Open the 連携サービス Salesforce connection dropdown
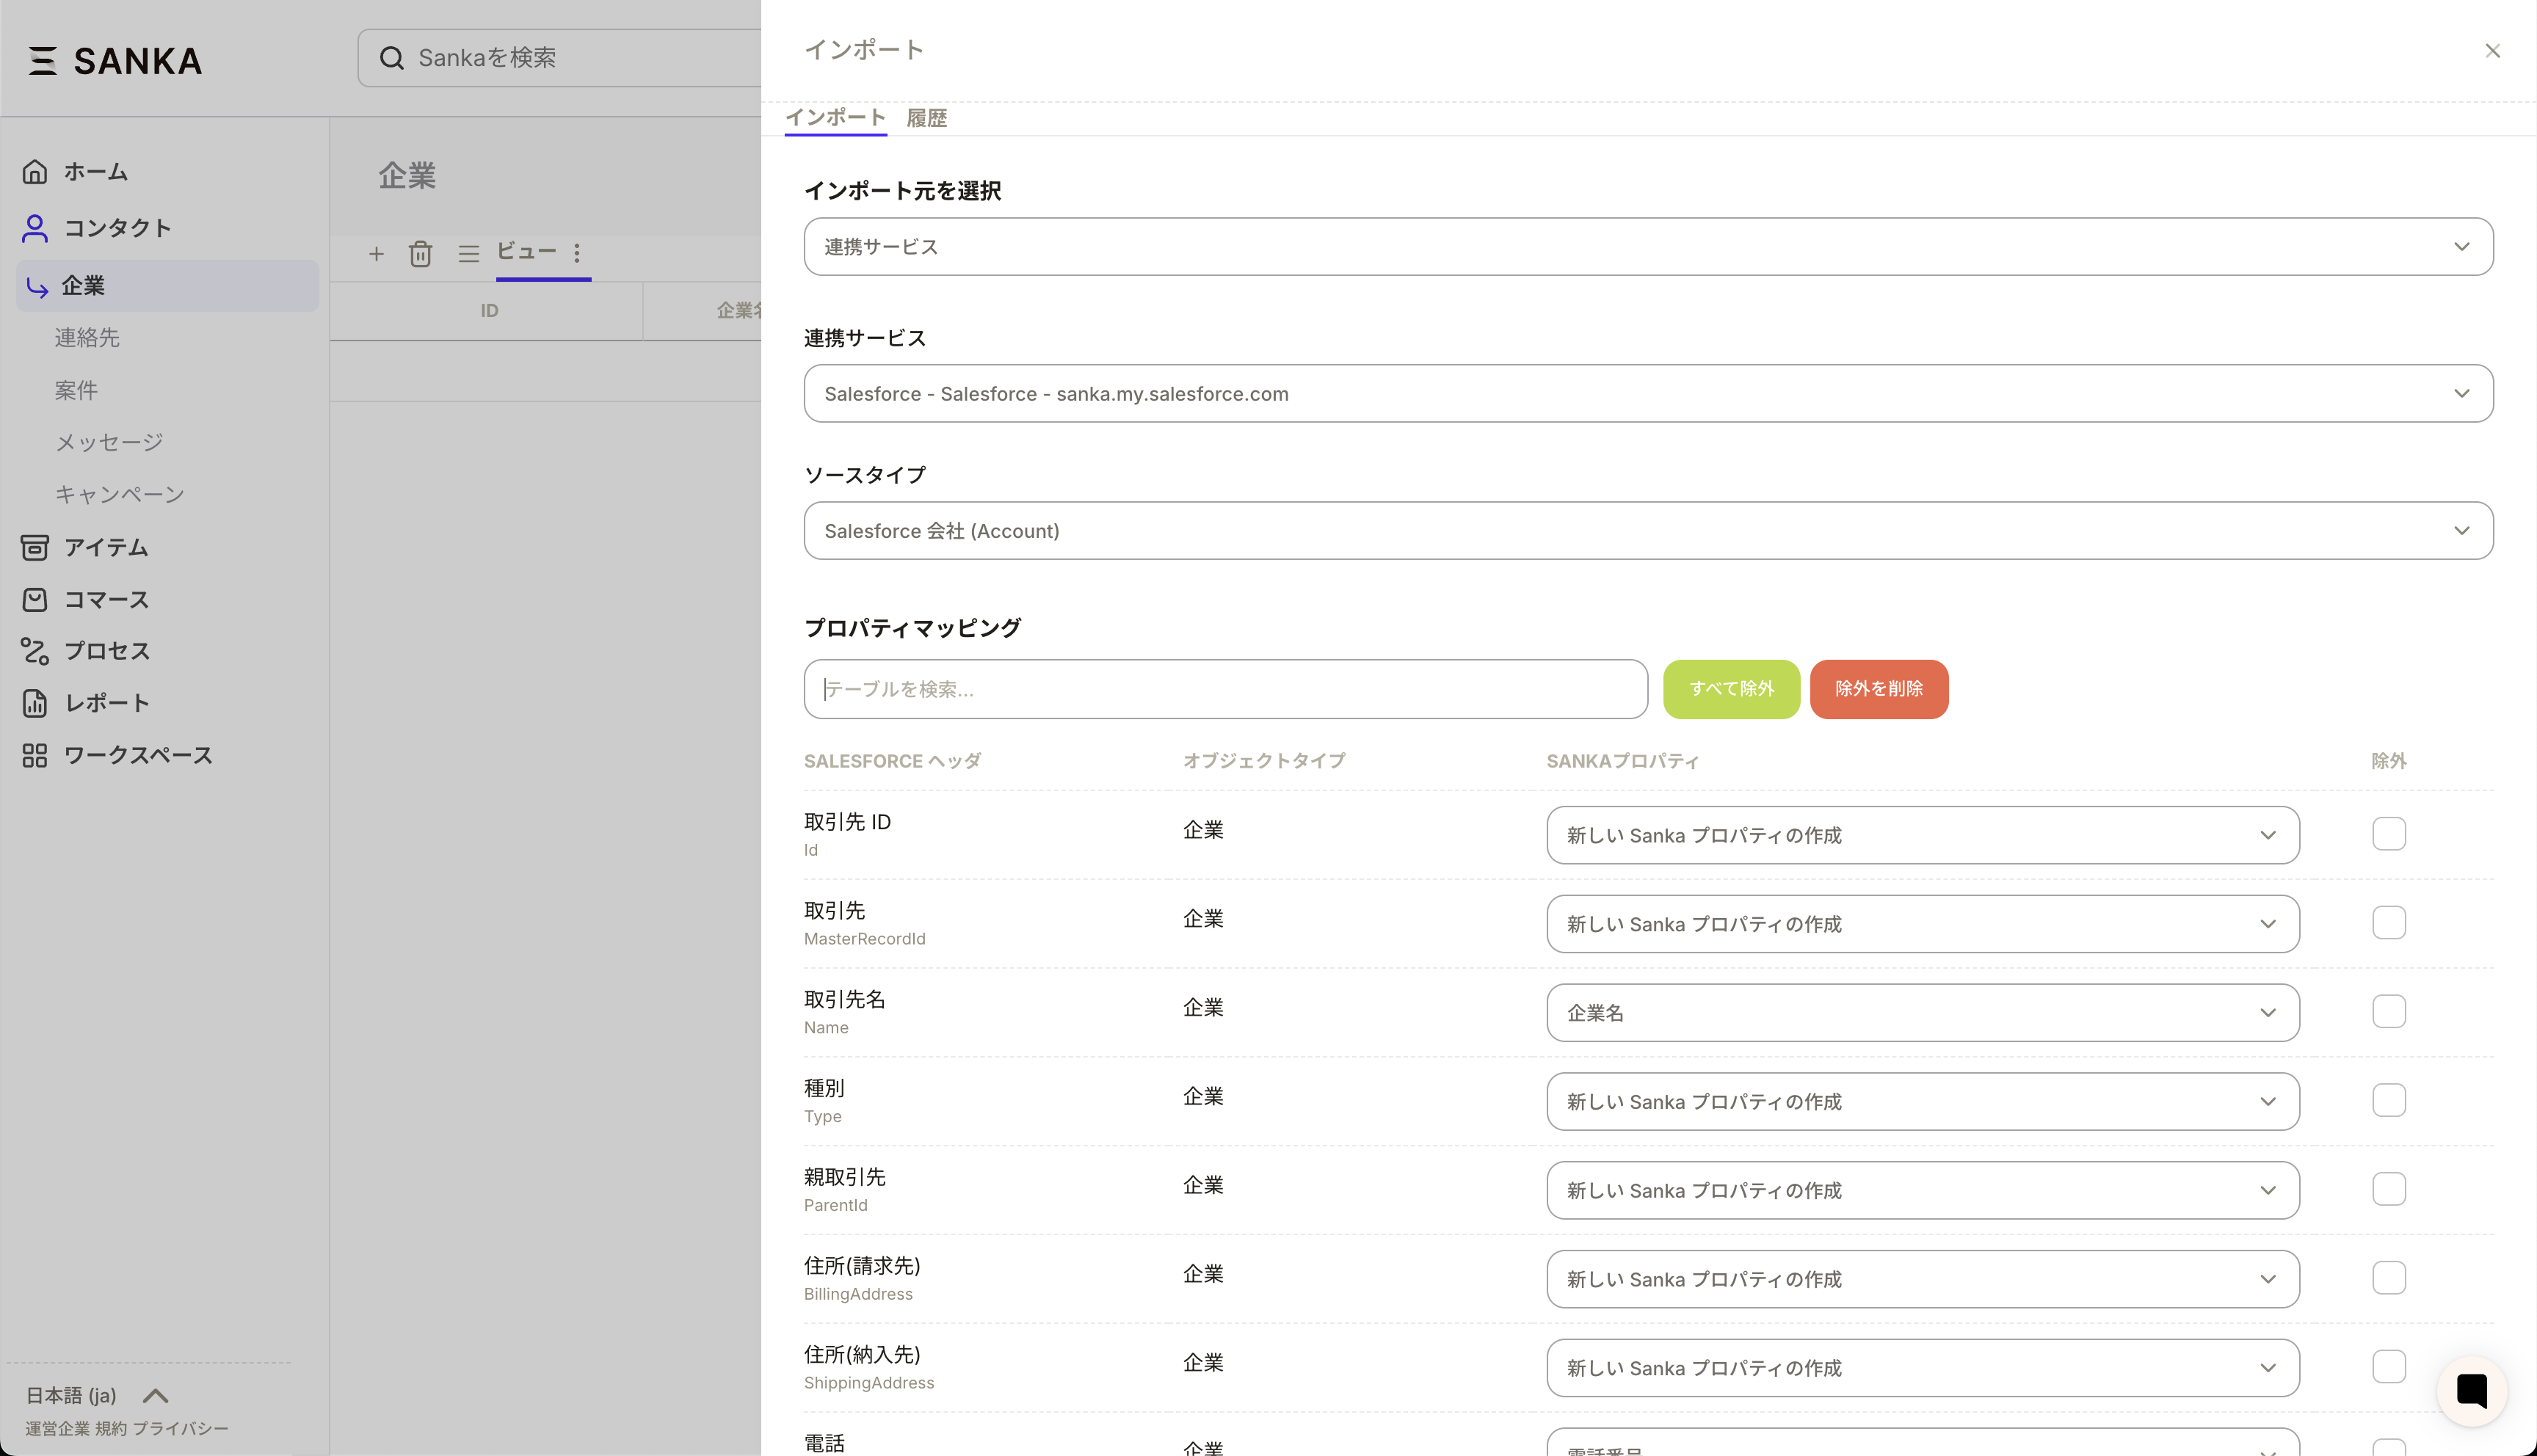The height and width of the screenshot is (1456, 2537). tap(1648, 394)
